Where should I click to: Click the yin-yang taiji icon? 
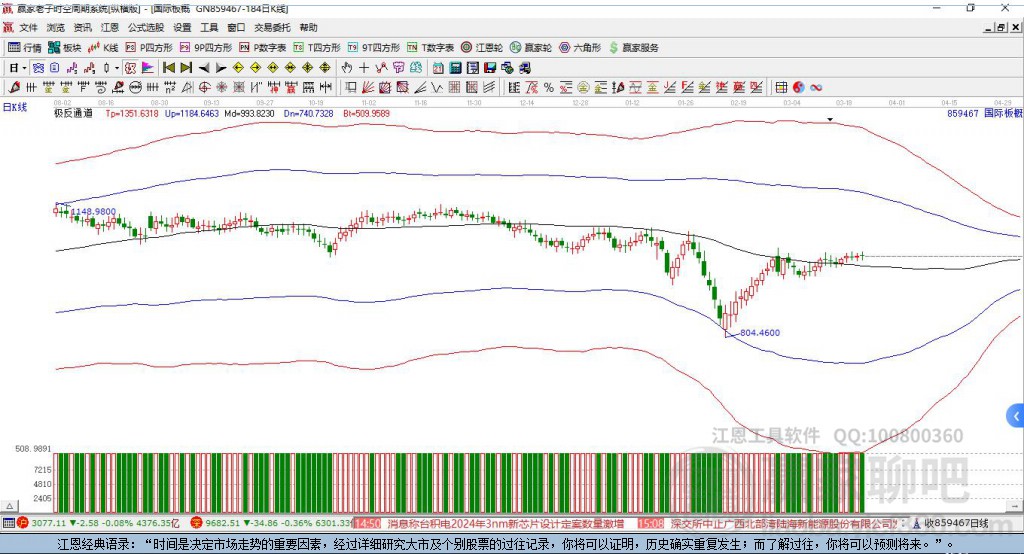(798, 87)
